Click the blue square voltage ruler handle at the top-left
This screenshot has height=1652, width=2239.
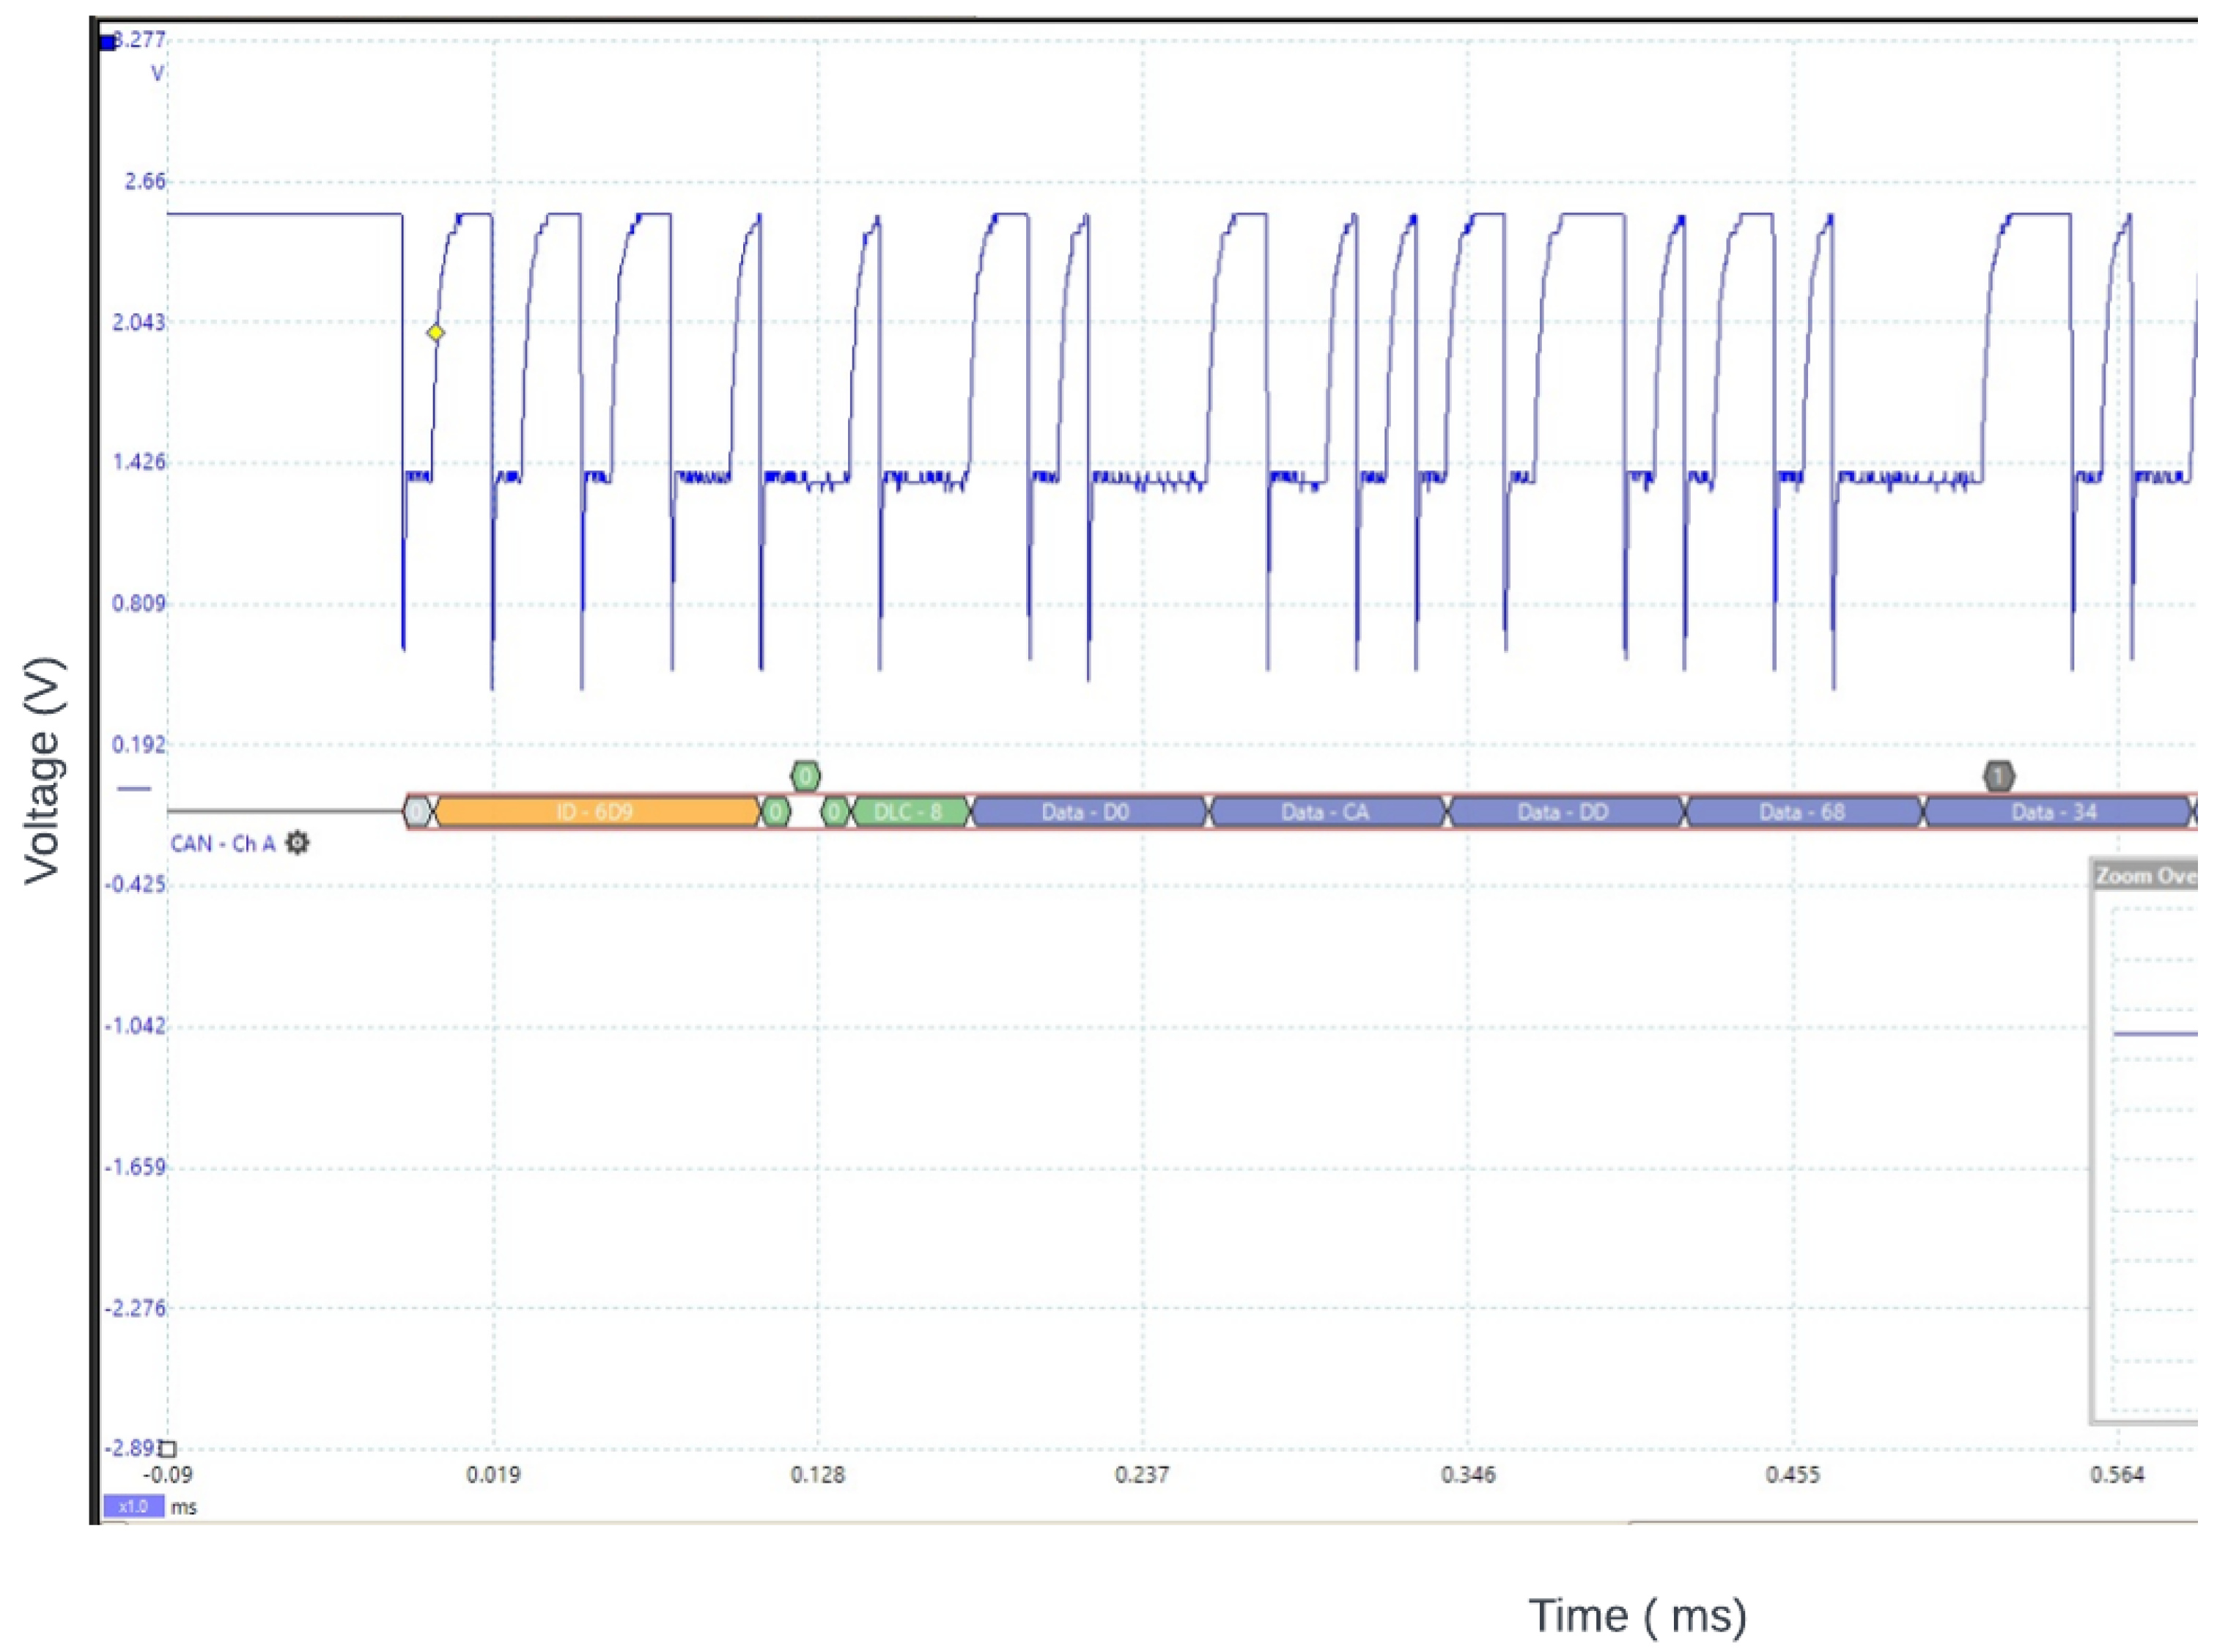pyautogui.click(x=108, y=42)
